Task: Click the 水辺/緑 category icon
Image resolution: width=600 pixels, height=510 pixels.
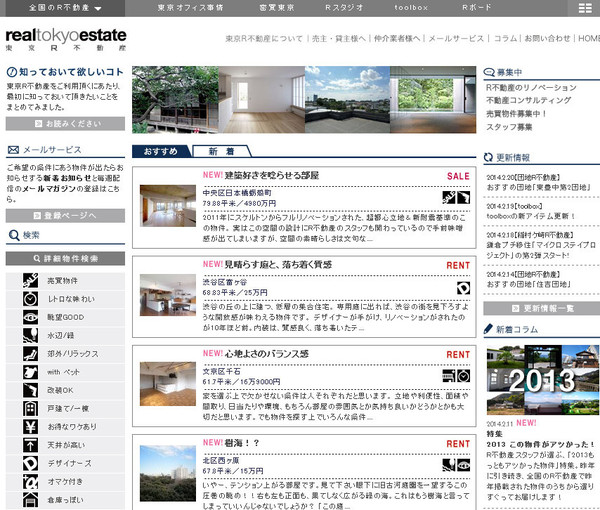Action: tap(29, 335)
